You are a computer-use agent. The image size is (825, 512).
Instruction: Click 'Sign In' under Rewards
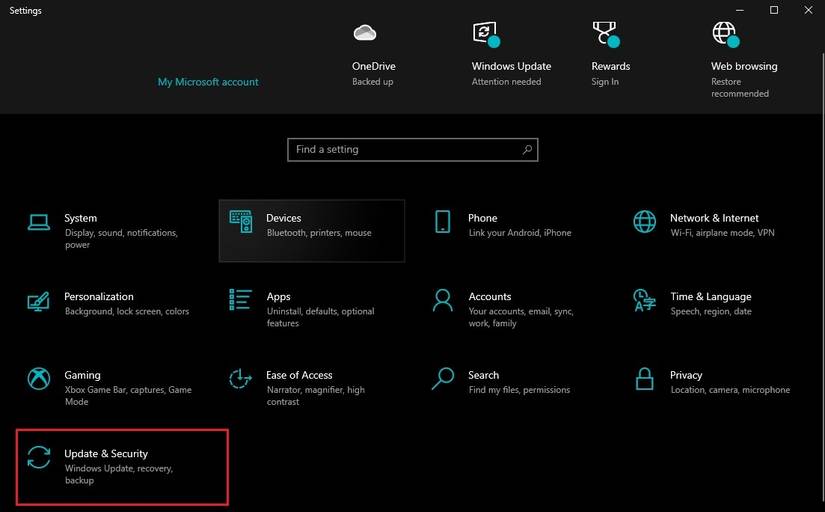605,82
